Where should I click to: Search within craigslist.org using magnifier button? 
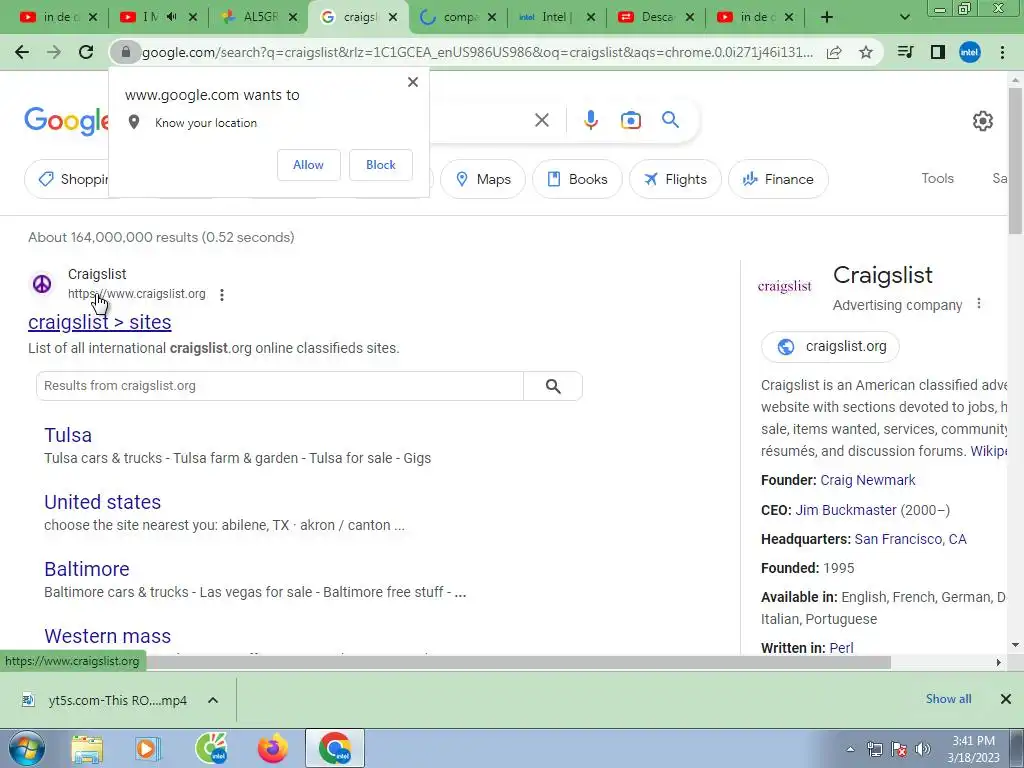(553, 386)
